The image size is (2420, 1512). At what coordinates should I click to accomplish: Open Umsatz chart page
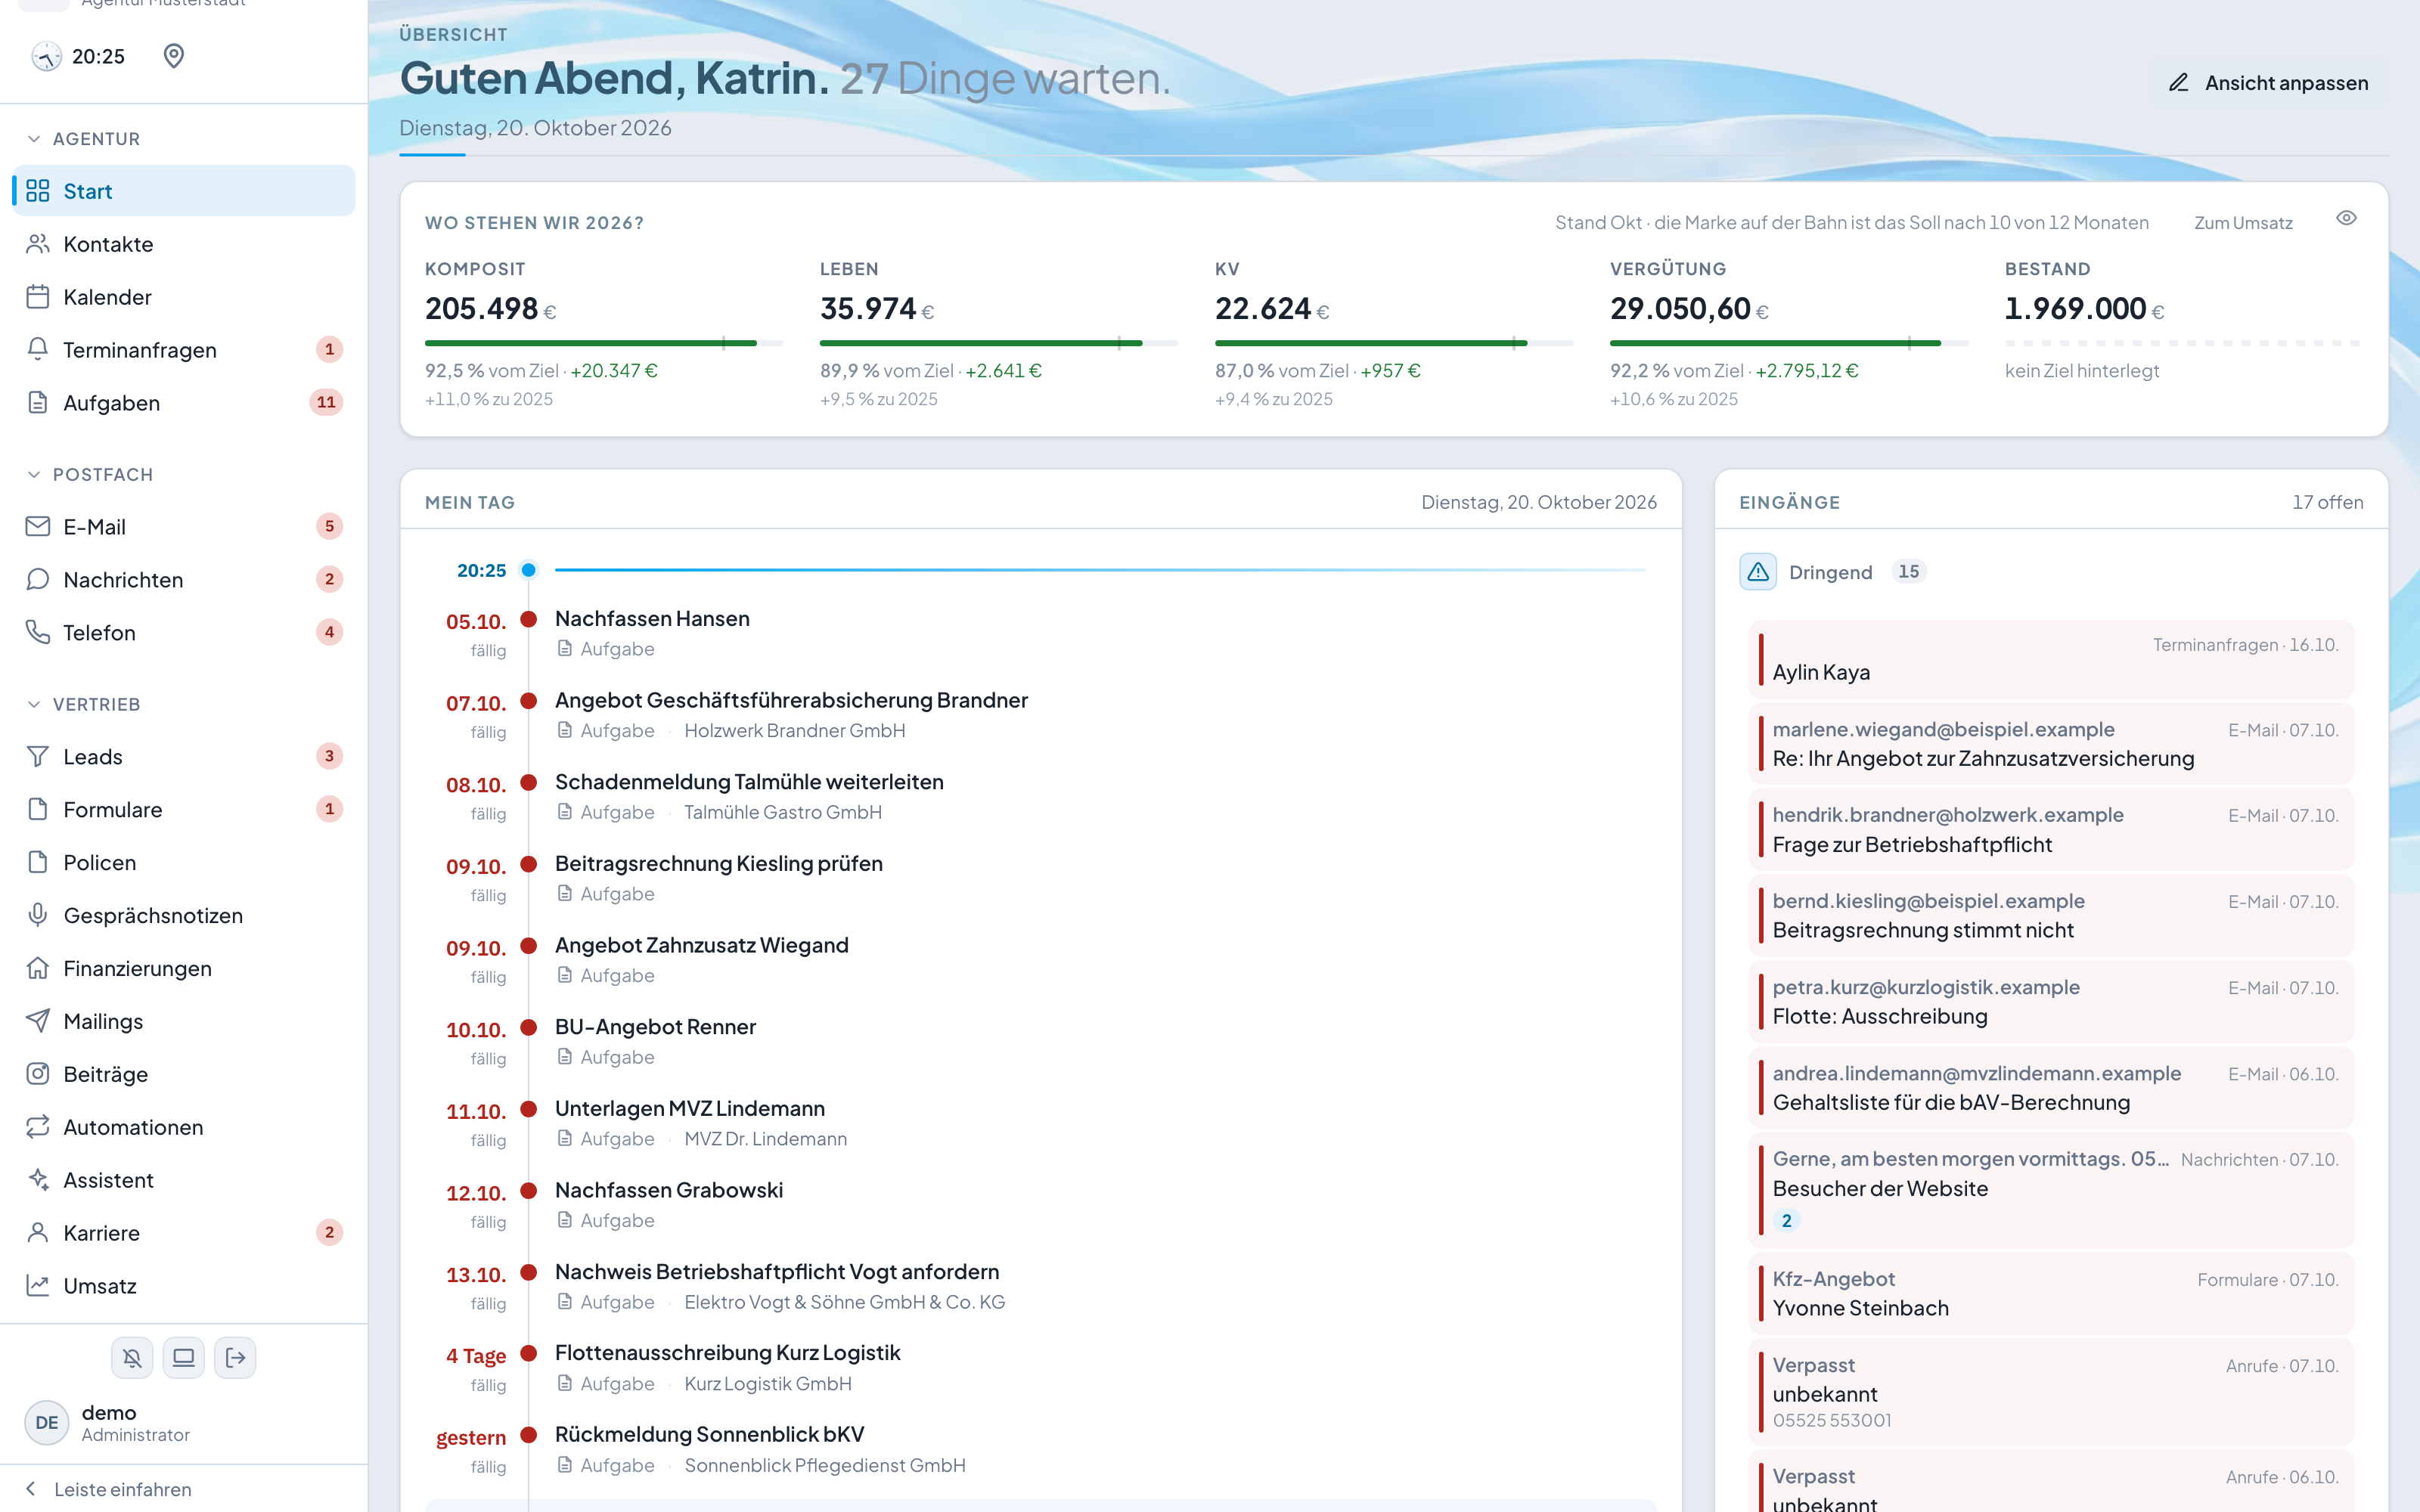(x=183, y=1286)
